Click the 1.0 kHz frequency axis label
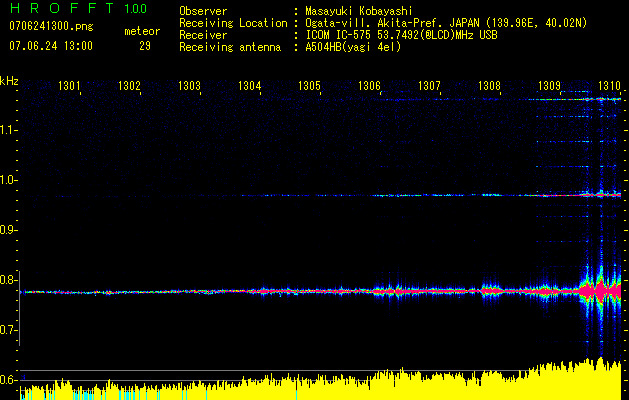The width and height of the screenshot is (629, 400). point(9,180)
